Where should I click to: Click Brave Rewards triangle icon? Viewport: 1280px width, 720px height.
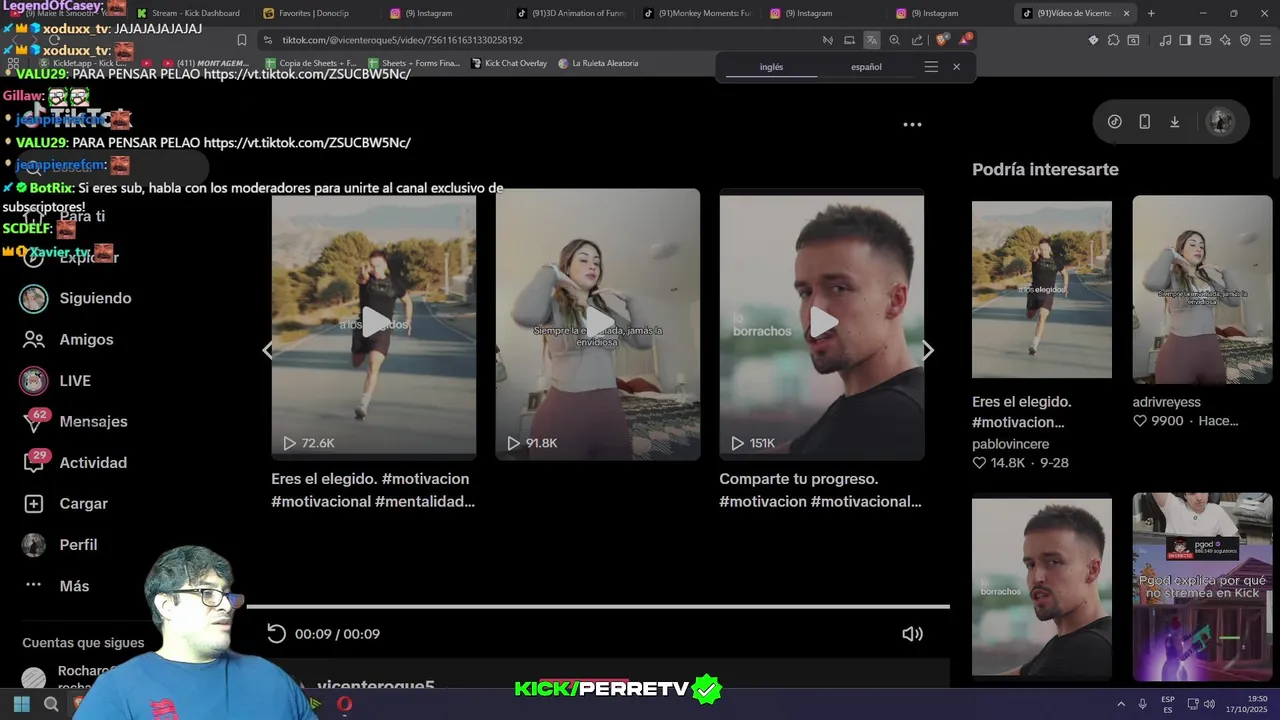point(965,40)
